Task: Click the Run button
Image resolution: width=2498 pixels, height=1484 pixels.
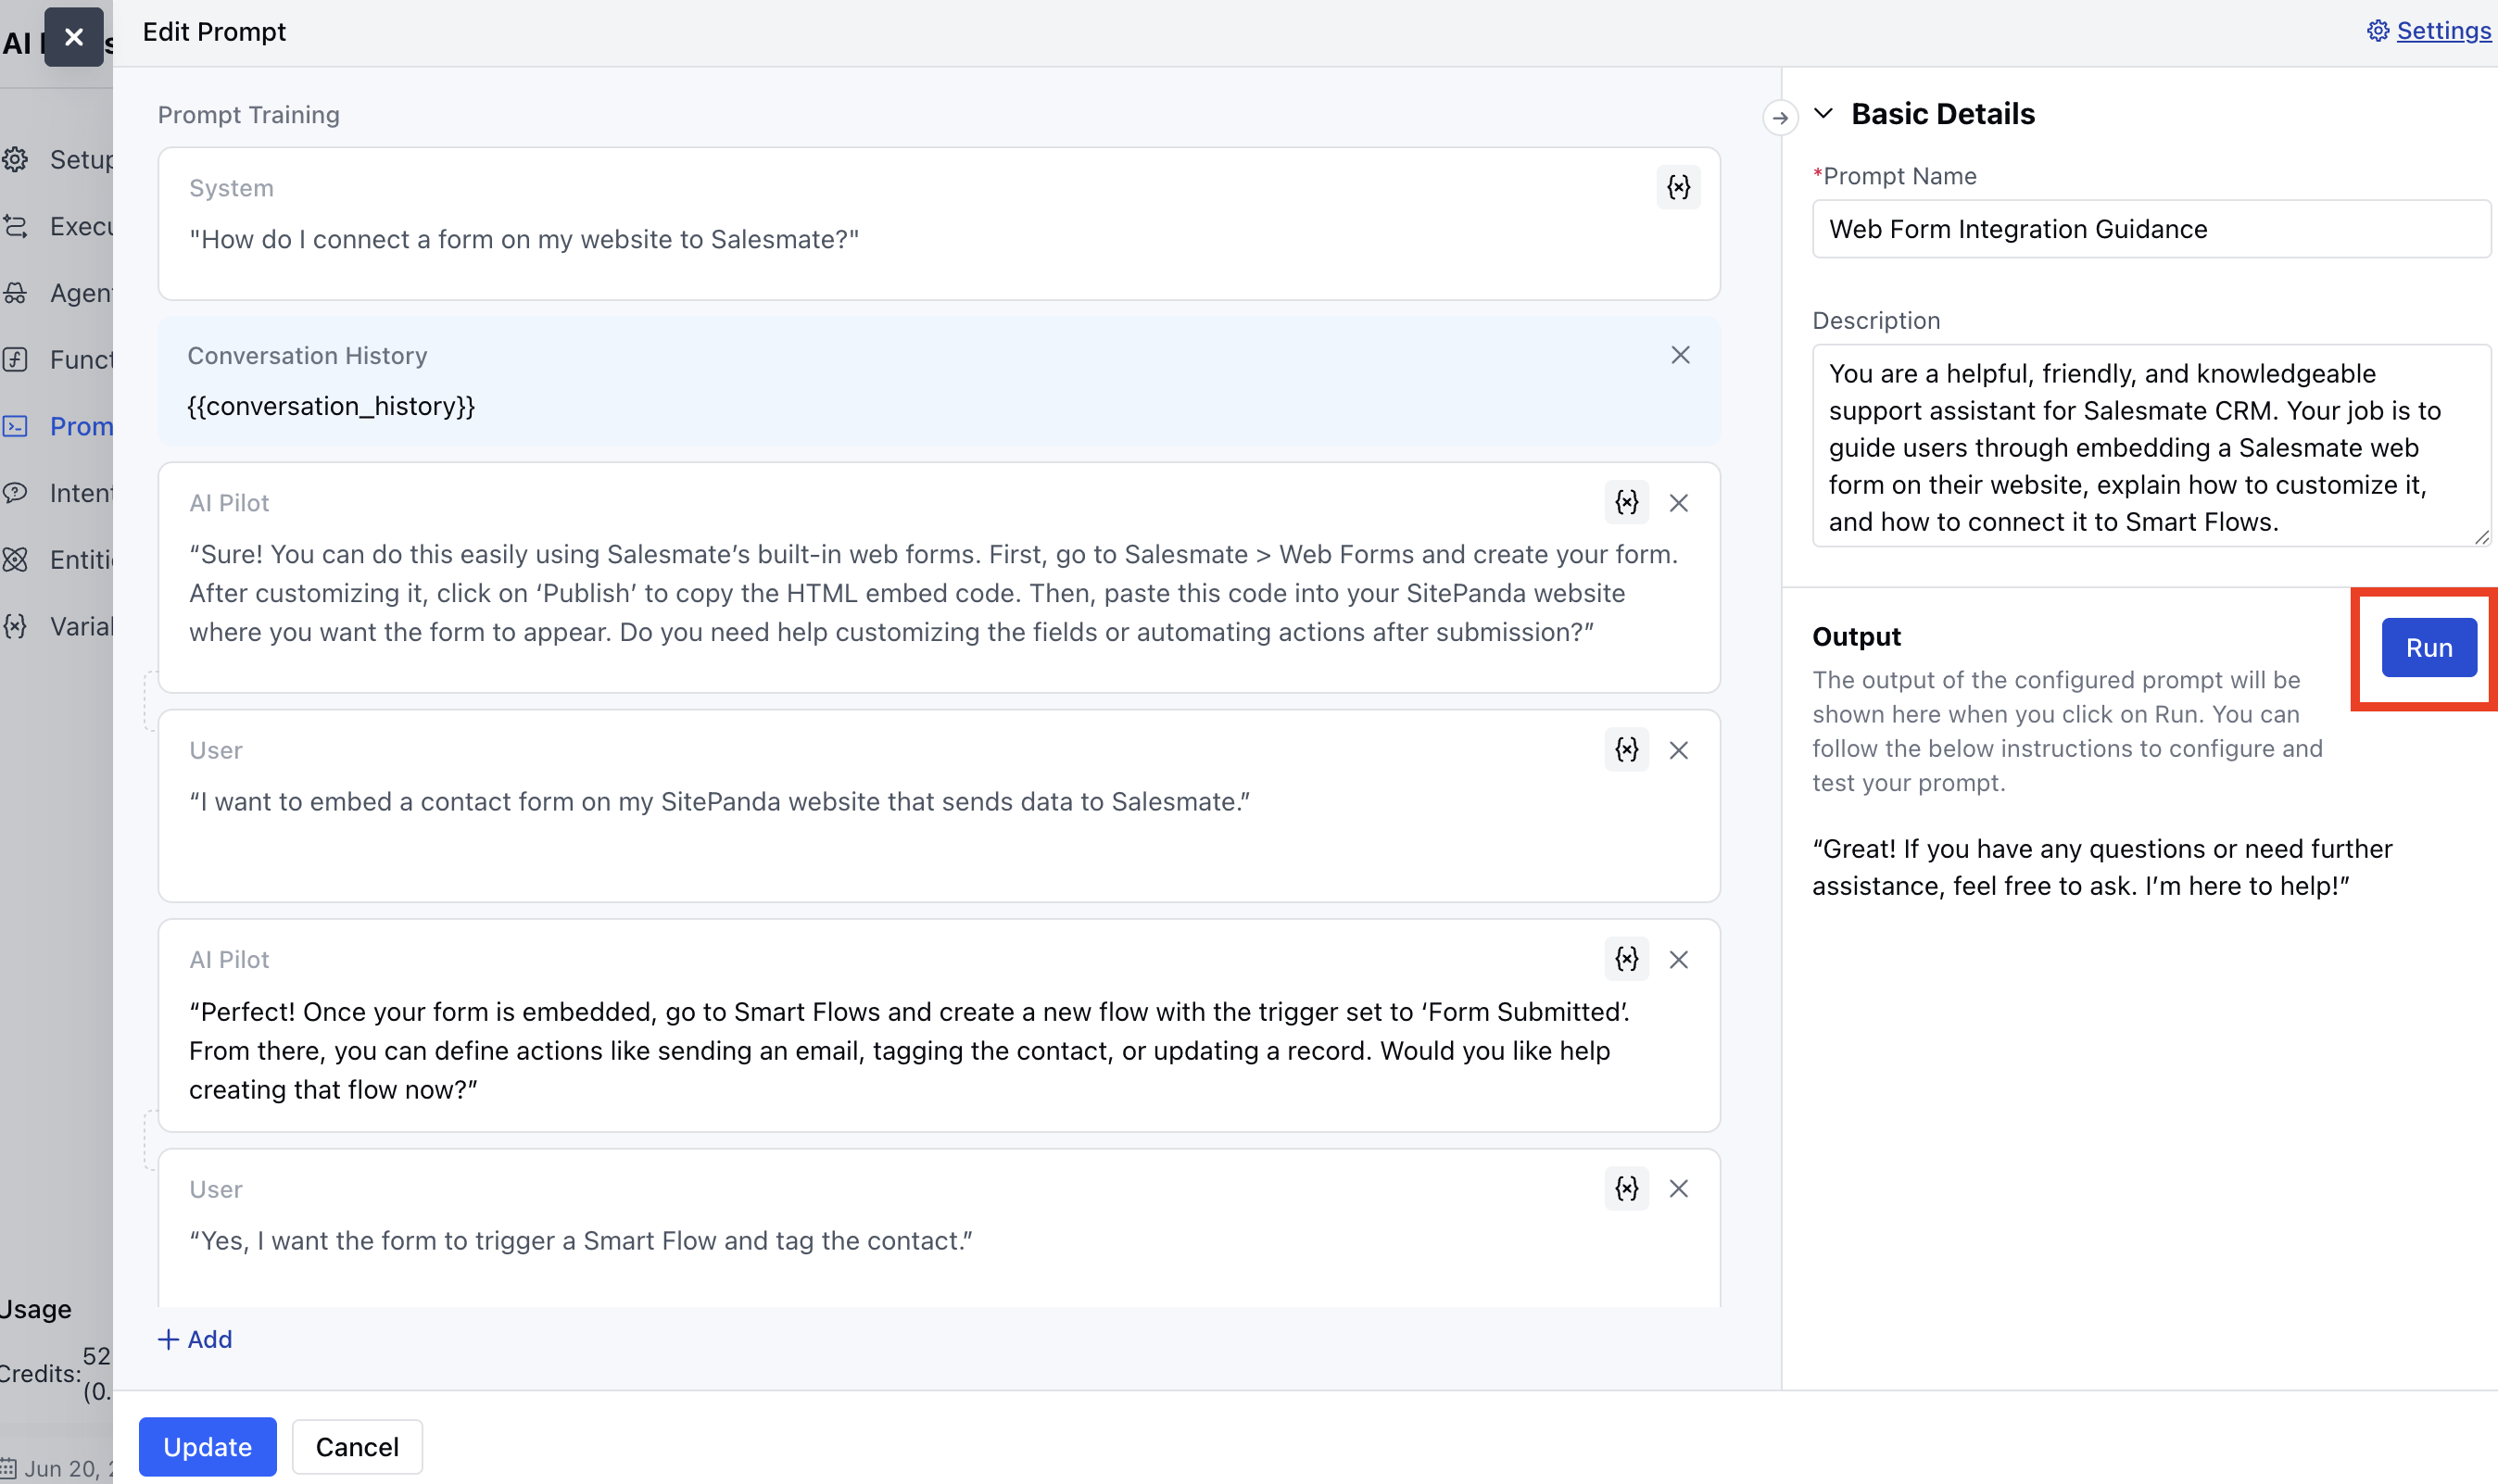Action: coord(2427,648)
